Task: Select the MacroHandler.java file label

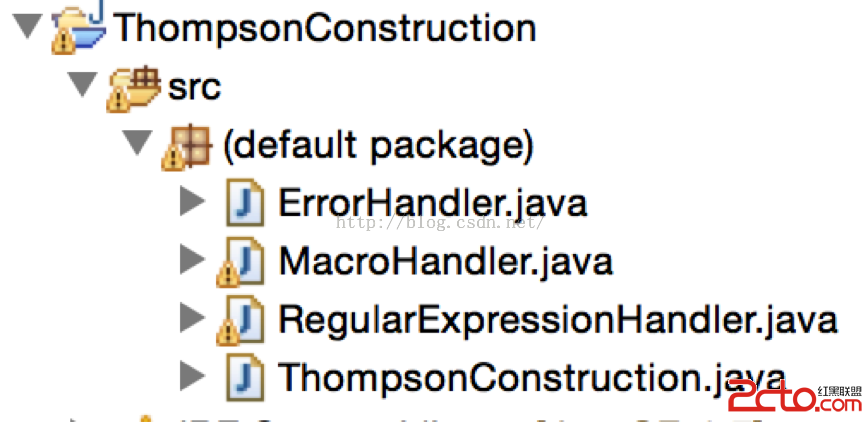Action: coord(446,262)
